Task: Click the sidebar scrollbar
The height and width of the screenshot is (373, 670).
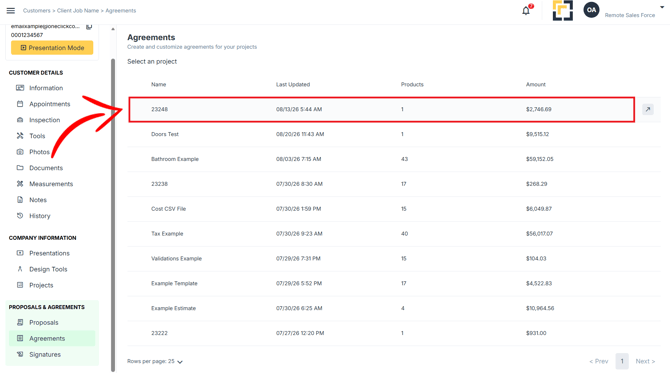Action: [x=113, y=214]
